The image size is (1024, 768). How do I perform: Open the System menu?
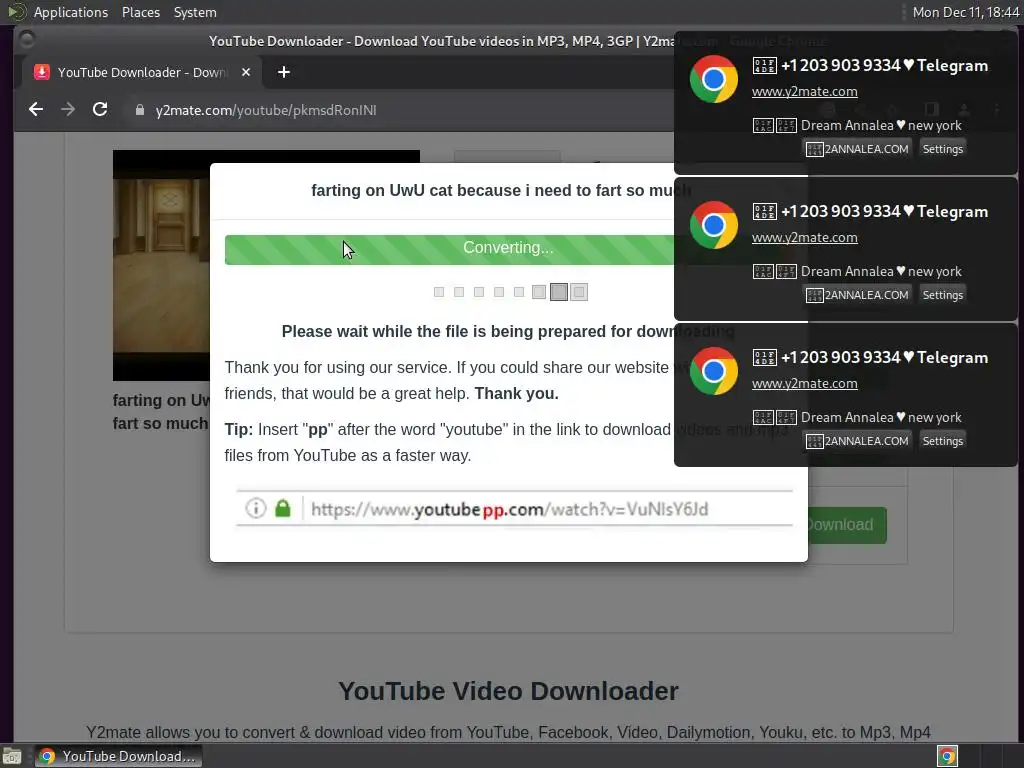(195, 12)
